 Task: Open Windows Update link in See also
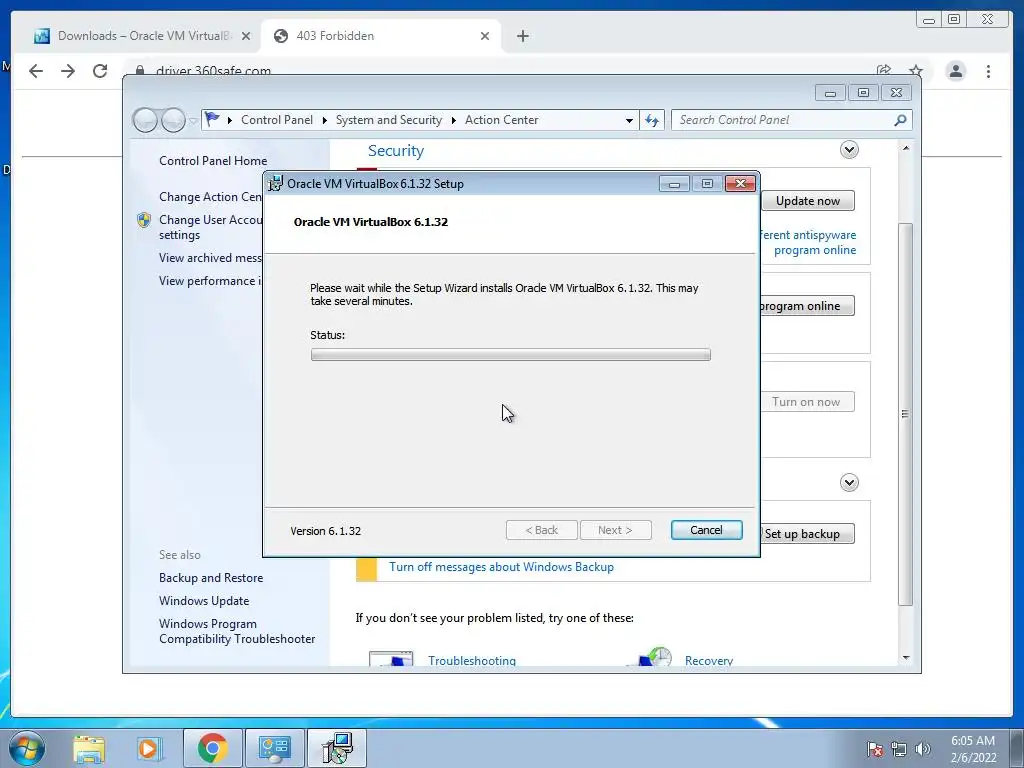point(204,601)
